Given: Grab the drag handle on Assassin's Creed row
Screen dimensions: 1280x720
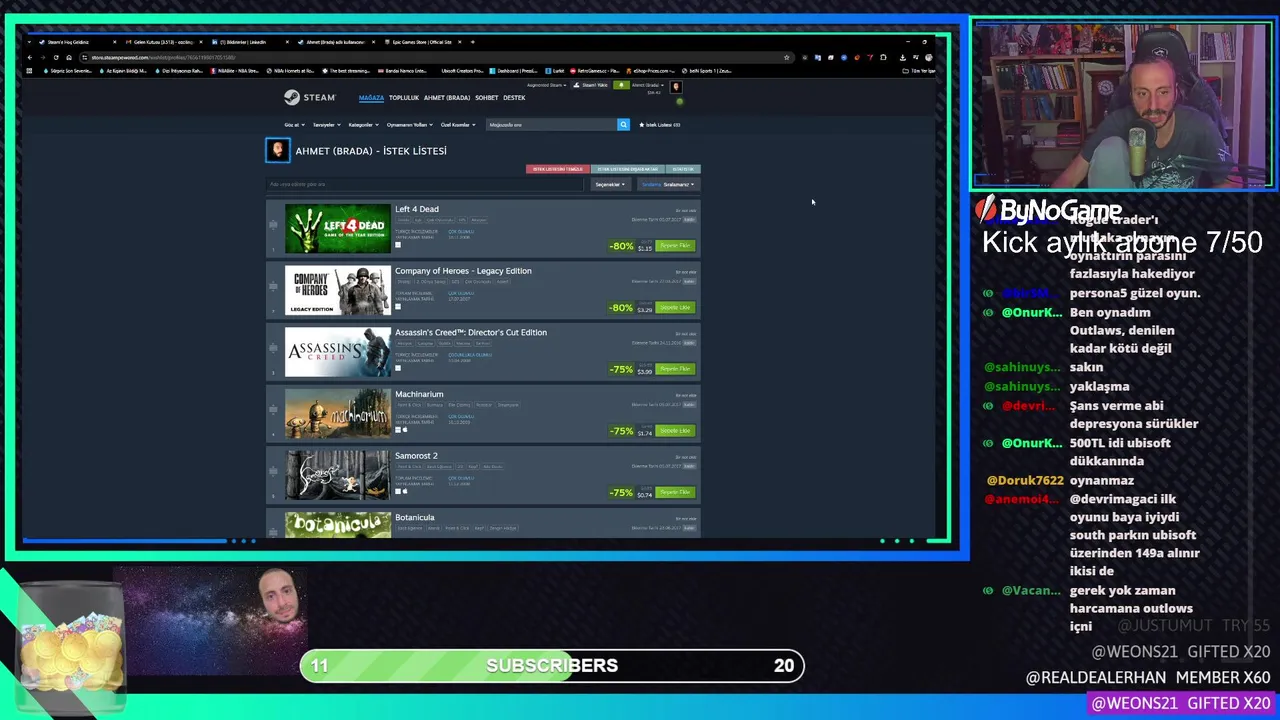Looking at the screenshot, I should (x=272, y=349).
